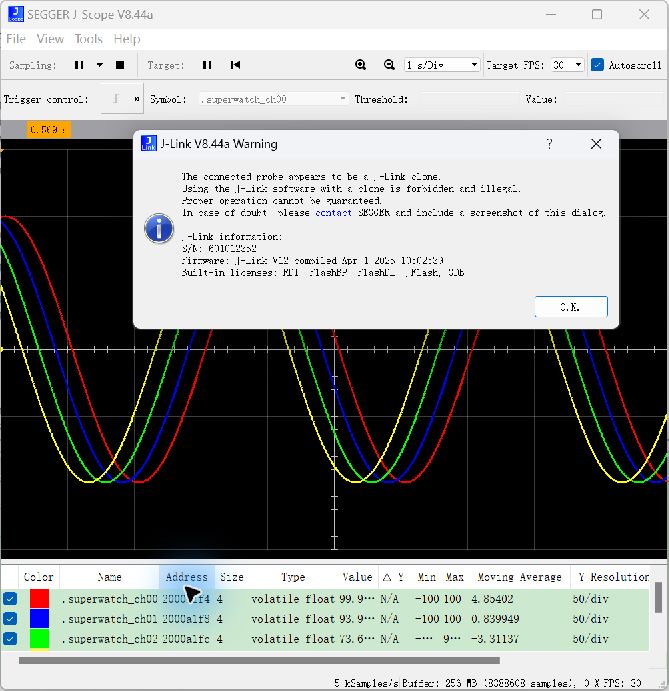
Task: Click the Moving Average column header
Action: [519, 577]
